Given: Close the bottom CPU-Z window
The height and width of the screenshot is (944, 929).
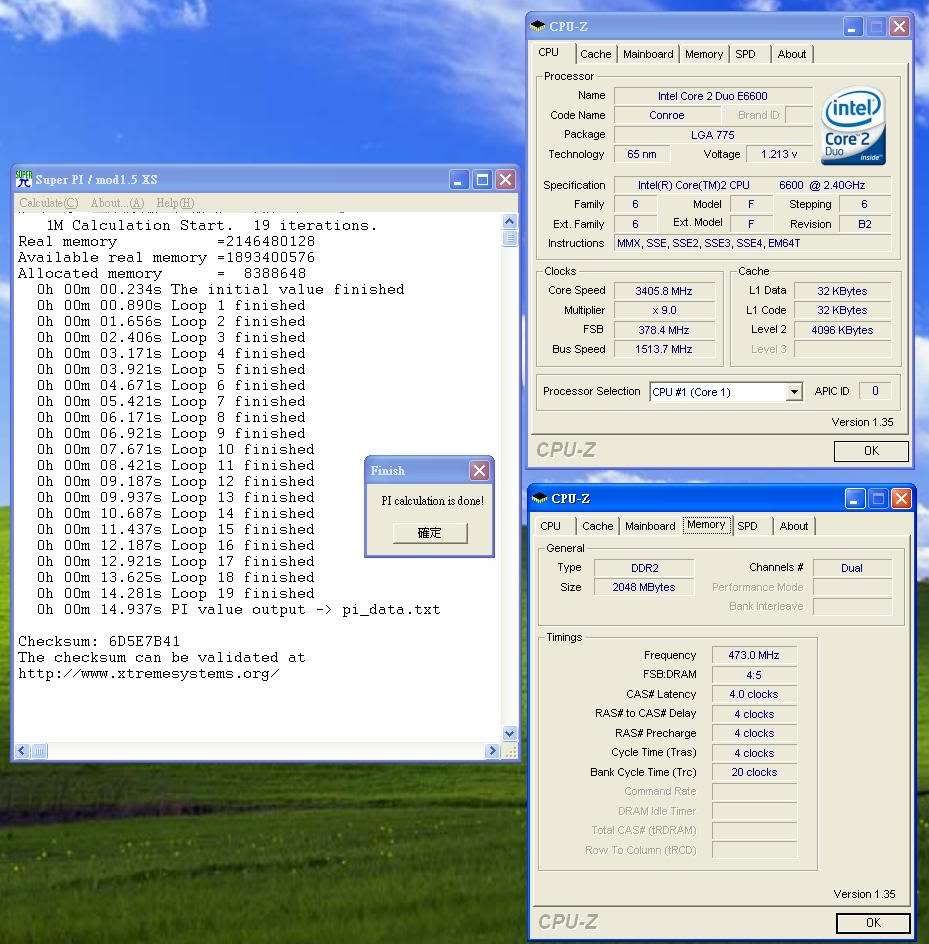Looking at the screenshot, I should click(901, 498).
